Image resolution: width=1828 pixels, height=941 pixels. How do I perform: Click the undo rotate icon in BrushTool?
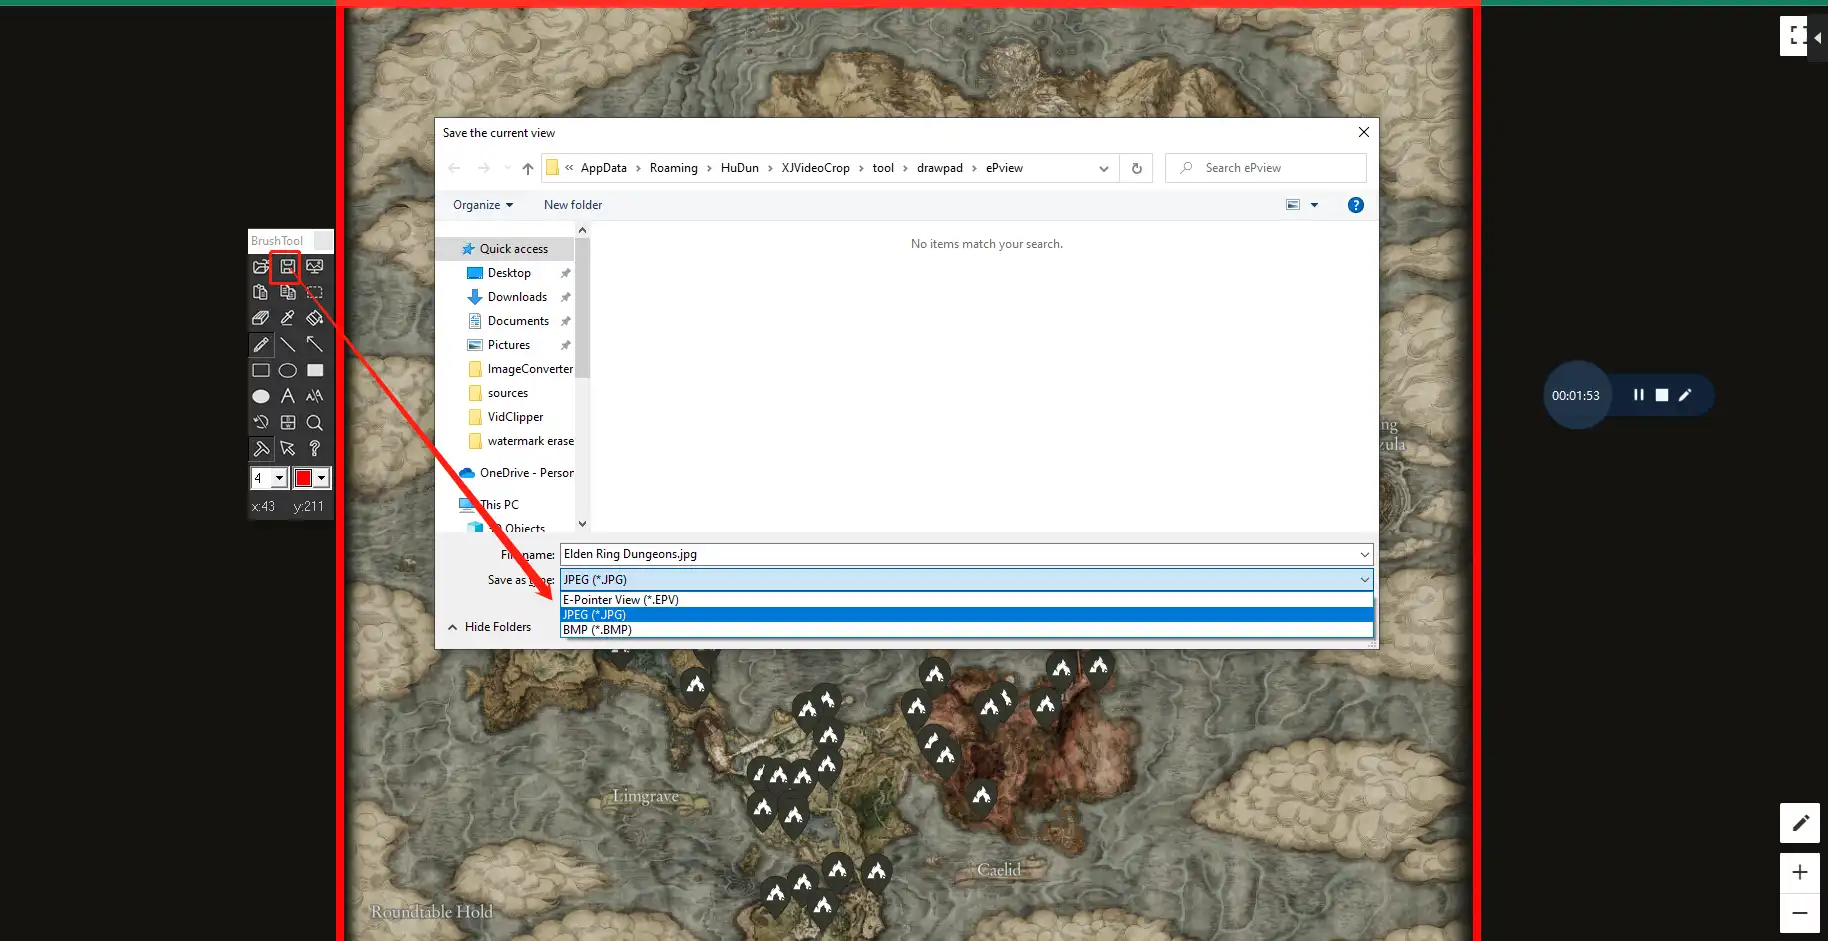pyautogui.click(x=261, y=422)
